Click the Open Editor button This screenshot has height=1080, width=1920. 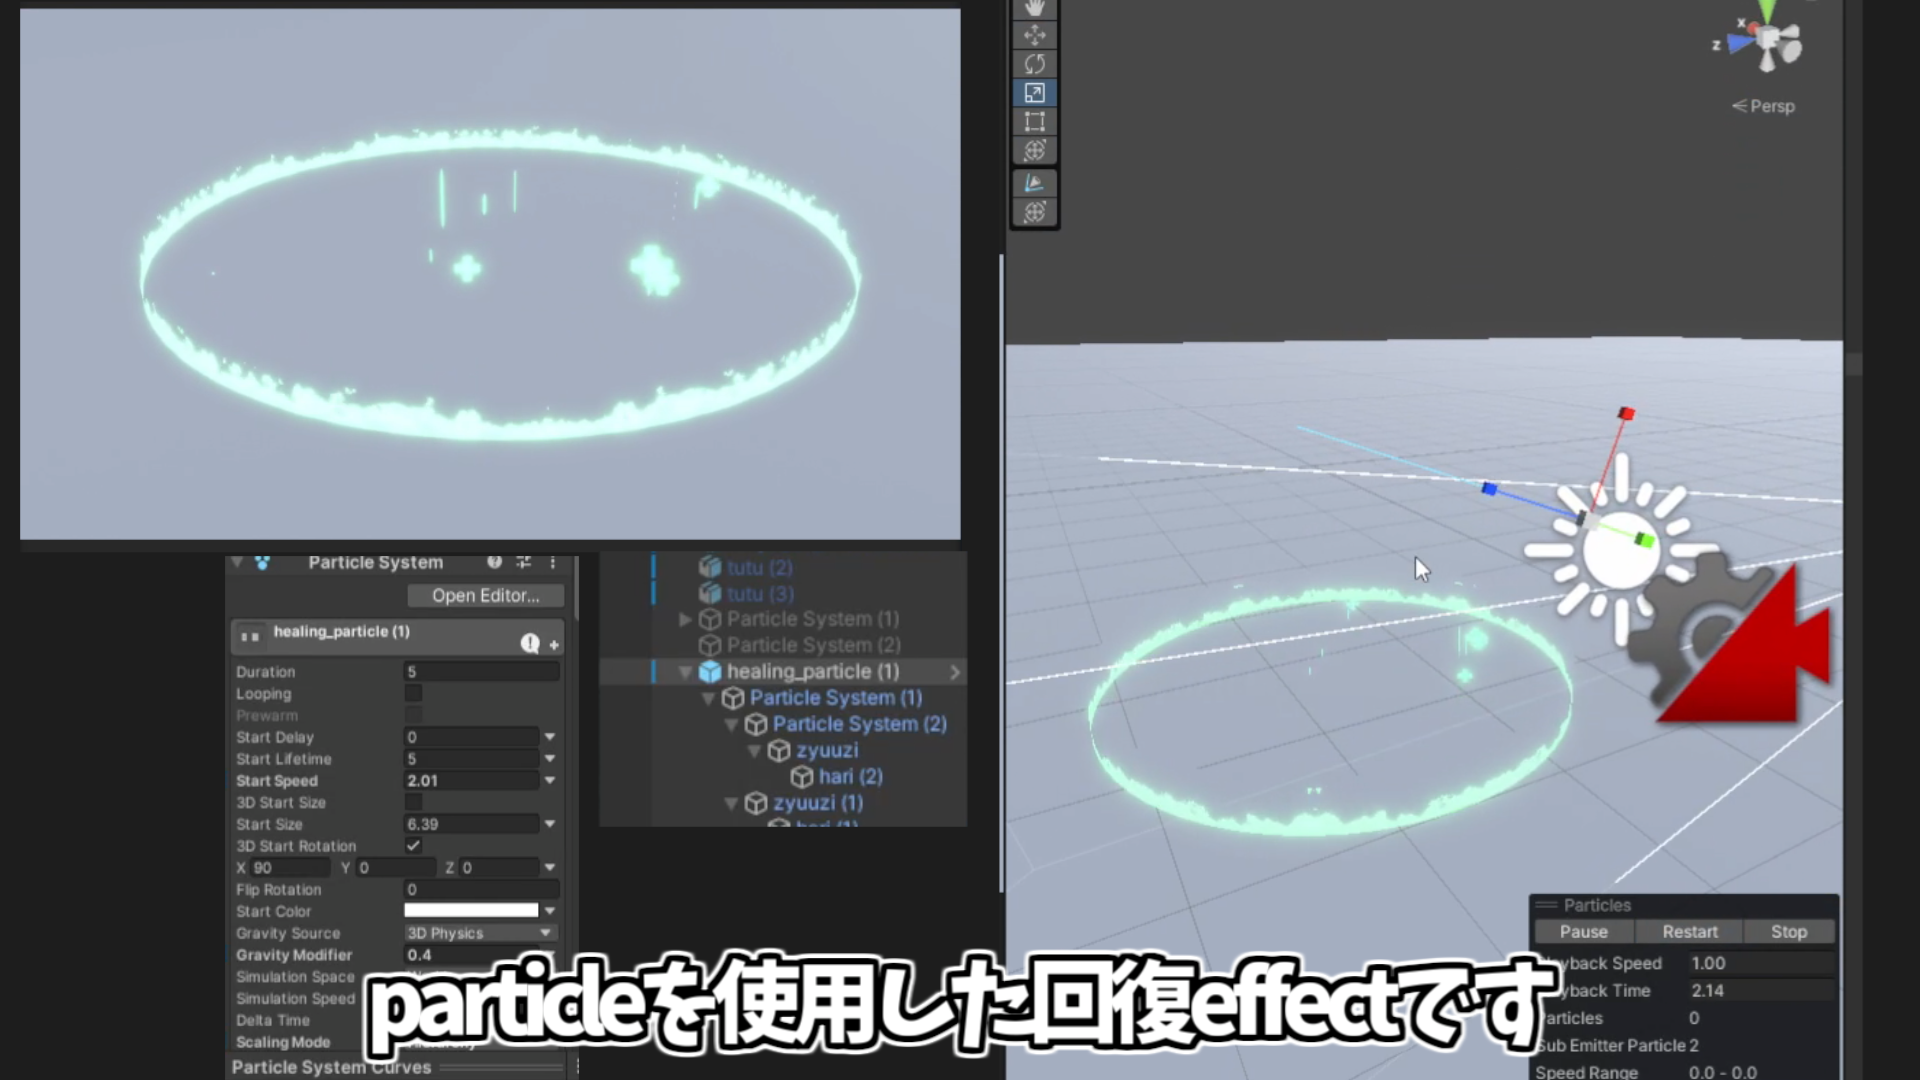(x=486, y=595)
